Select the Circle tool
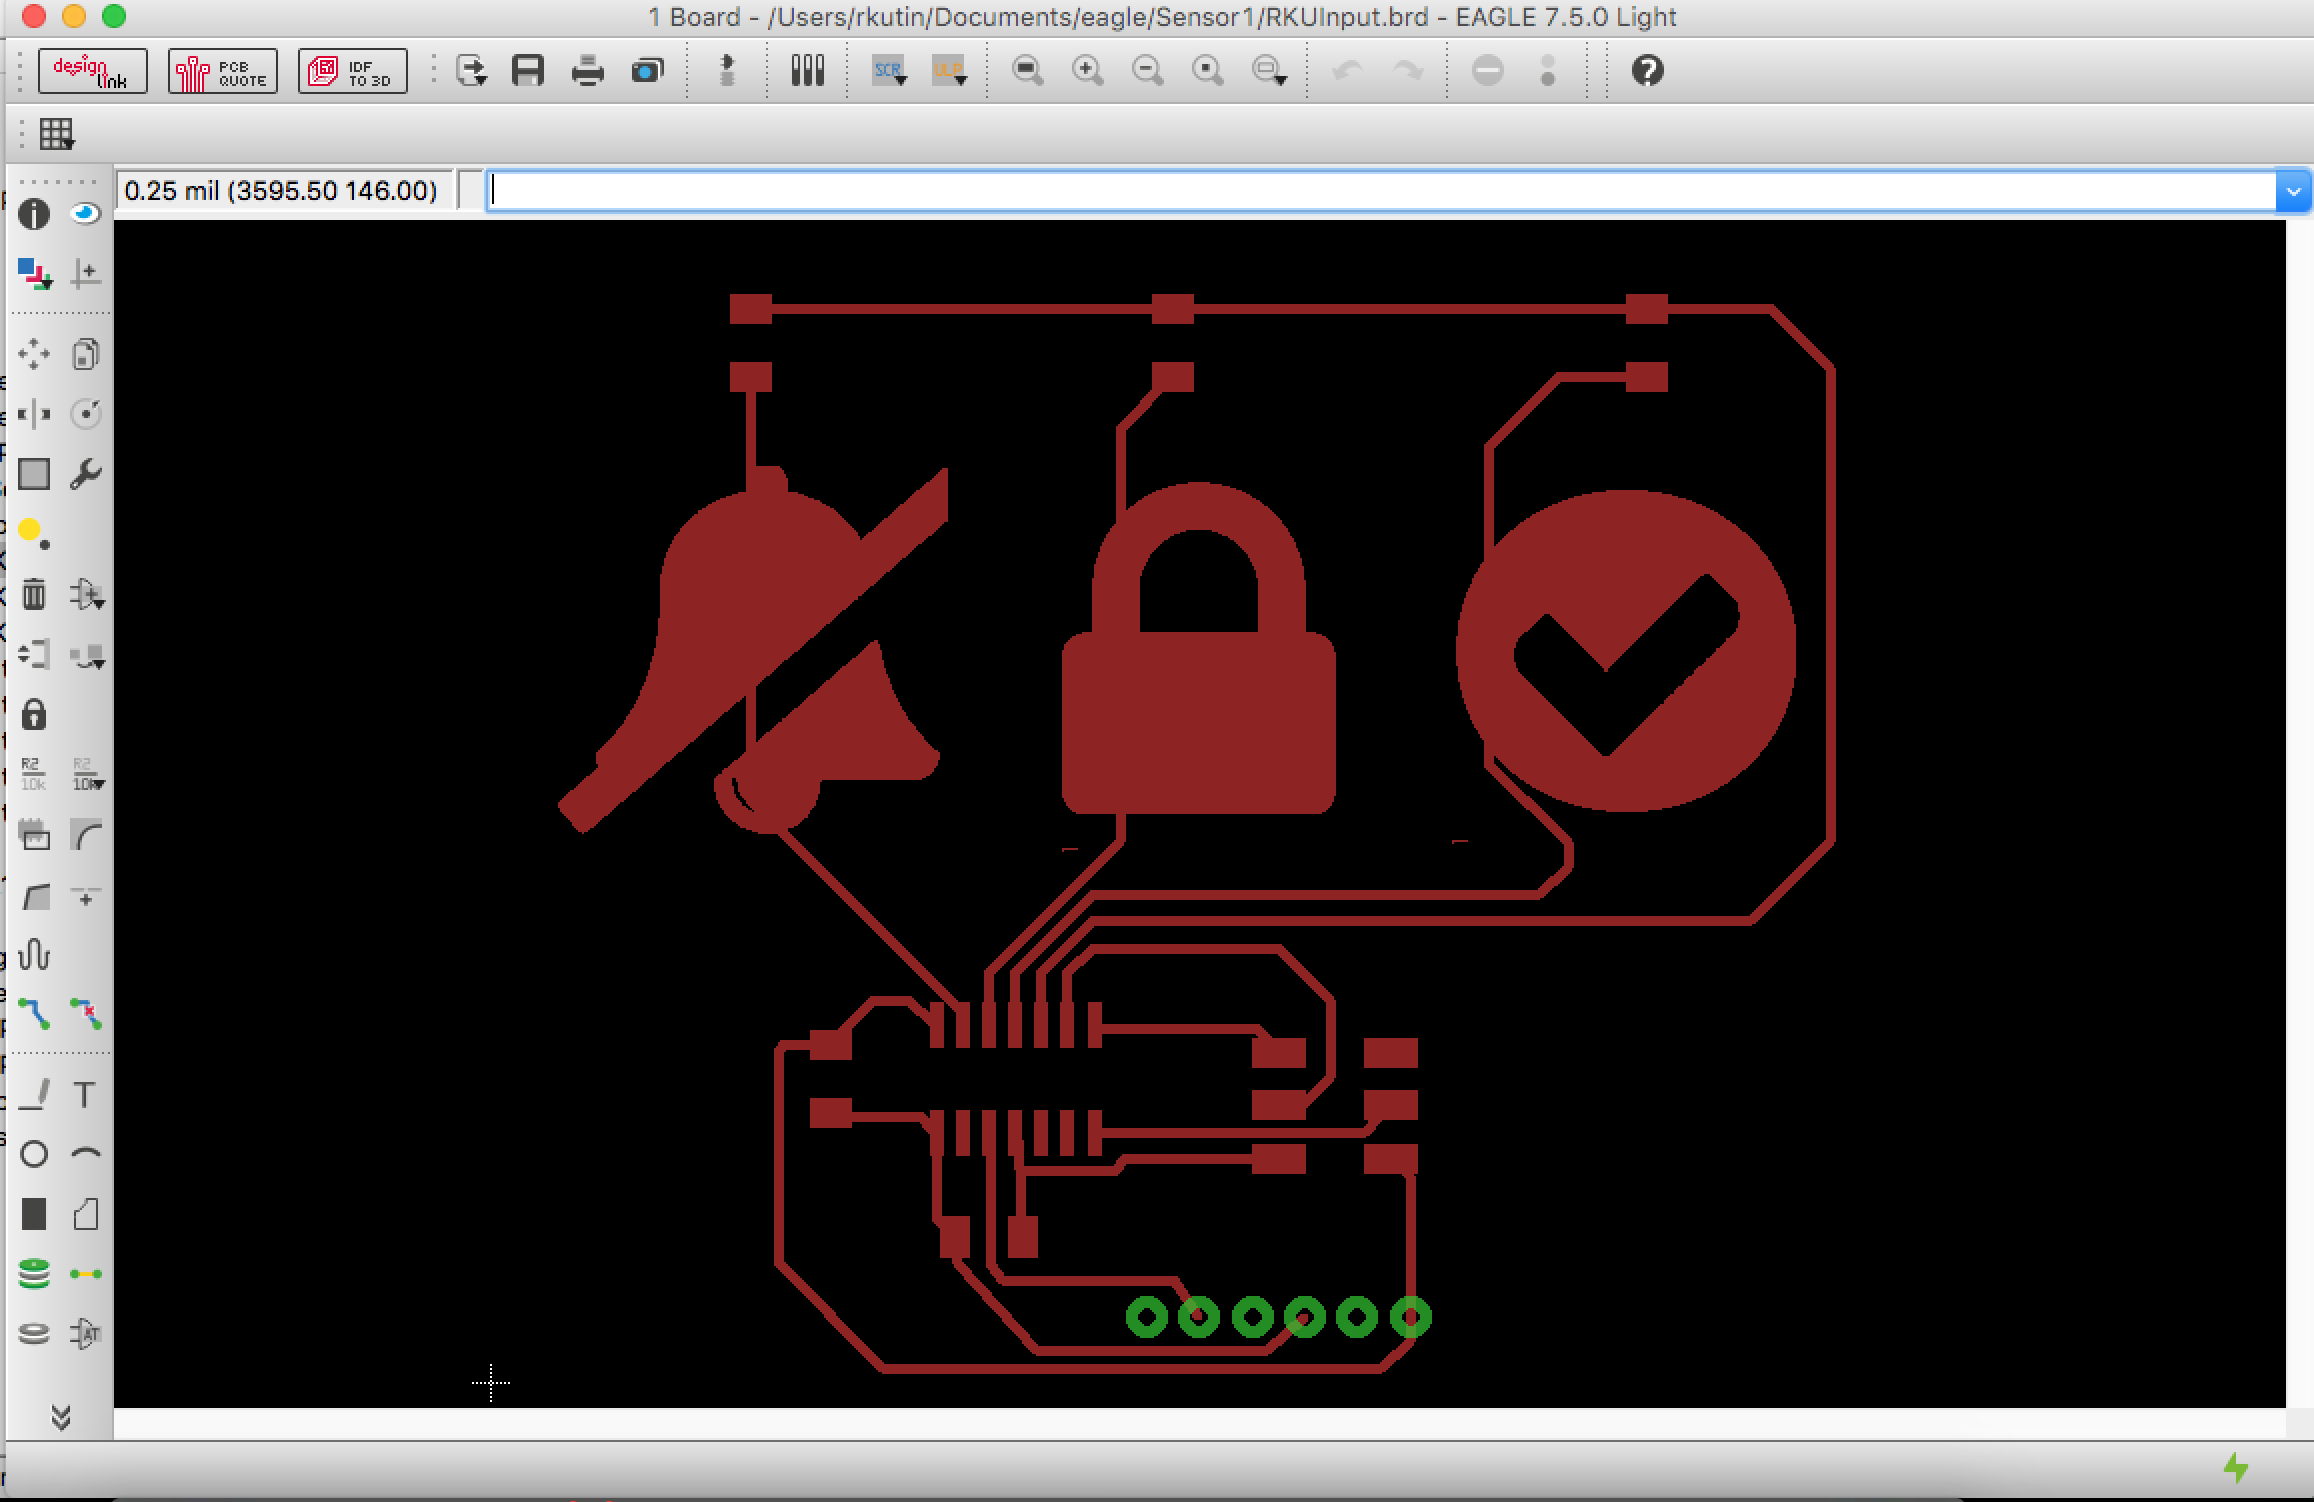The width and height of the screenshot is (2314, 1502). 34,1154
